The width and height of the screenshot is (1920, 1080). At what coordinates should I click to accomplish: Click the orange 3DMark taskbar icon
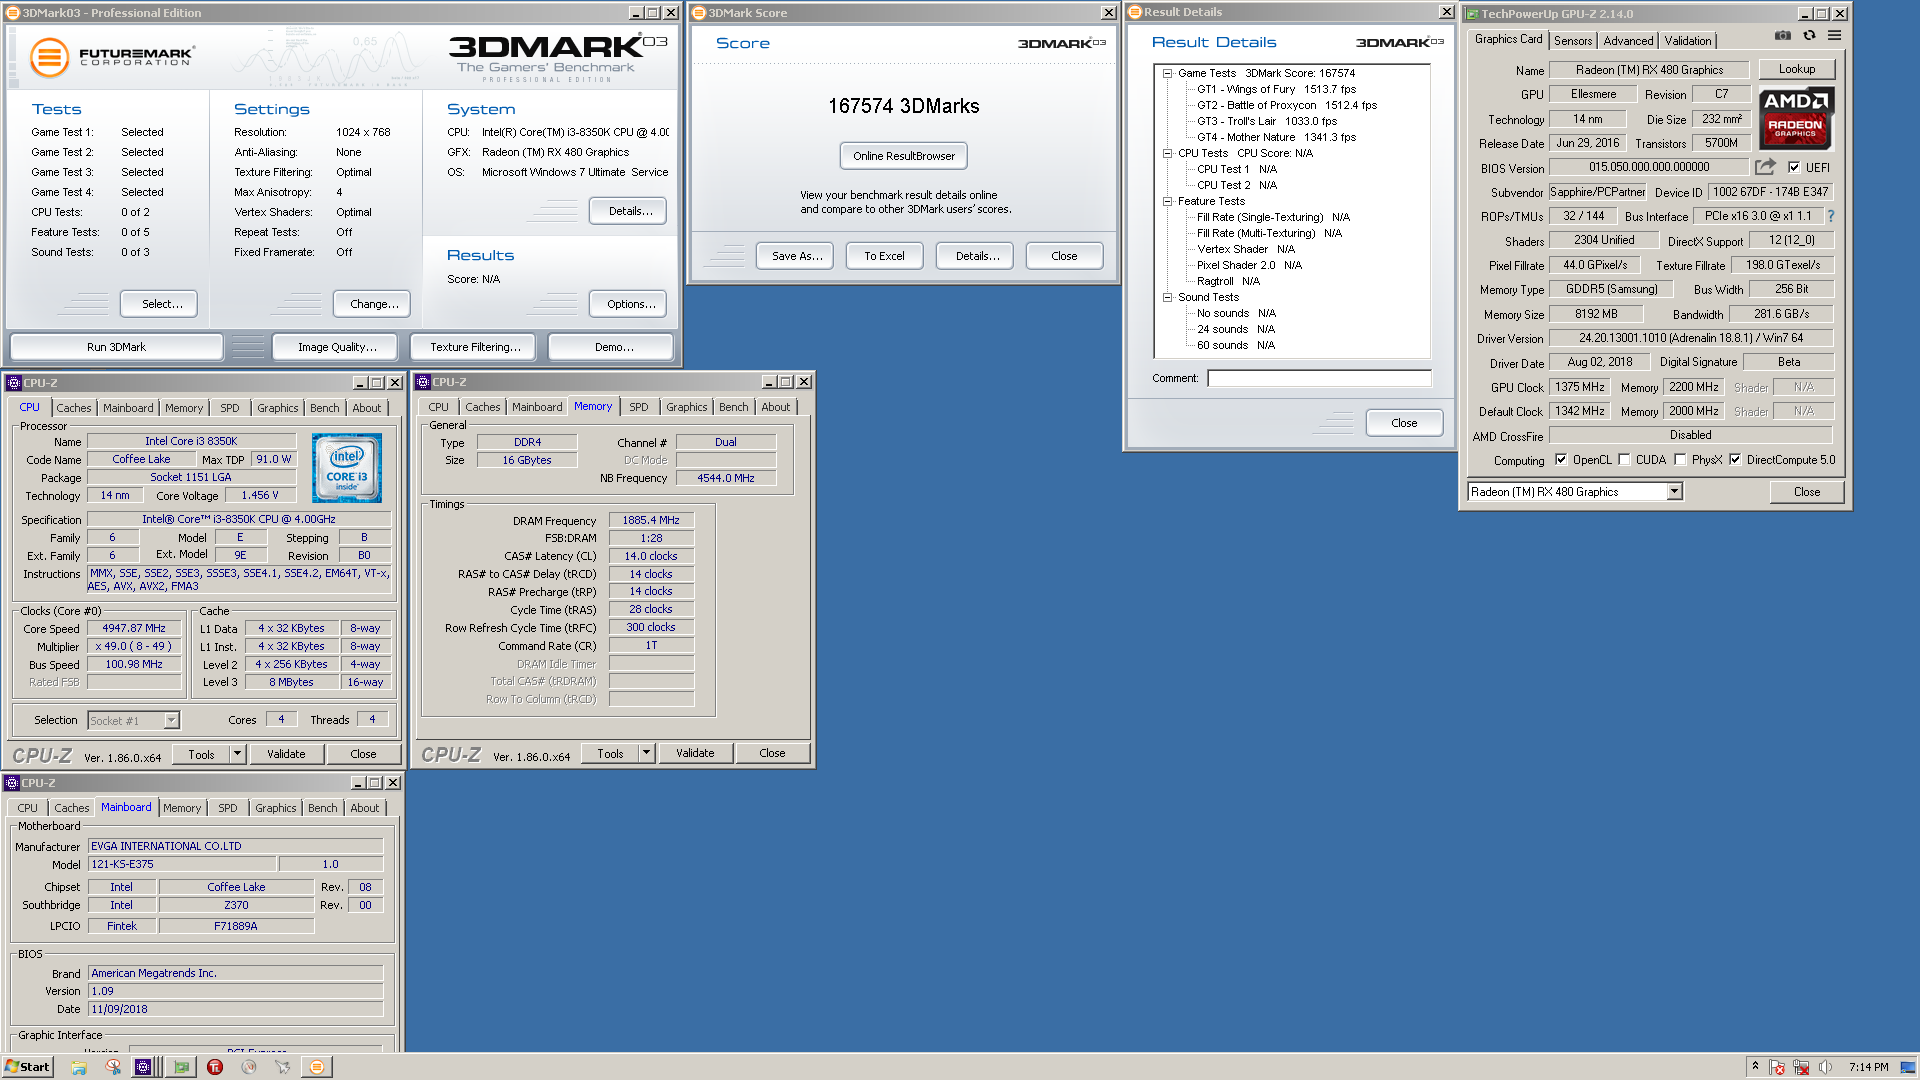point(317,1067)
